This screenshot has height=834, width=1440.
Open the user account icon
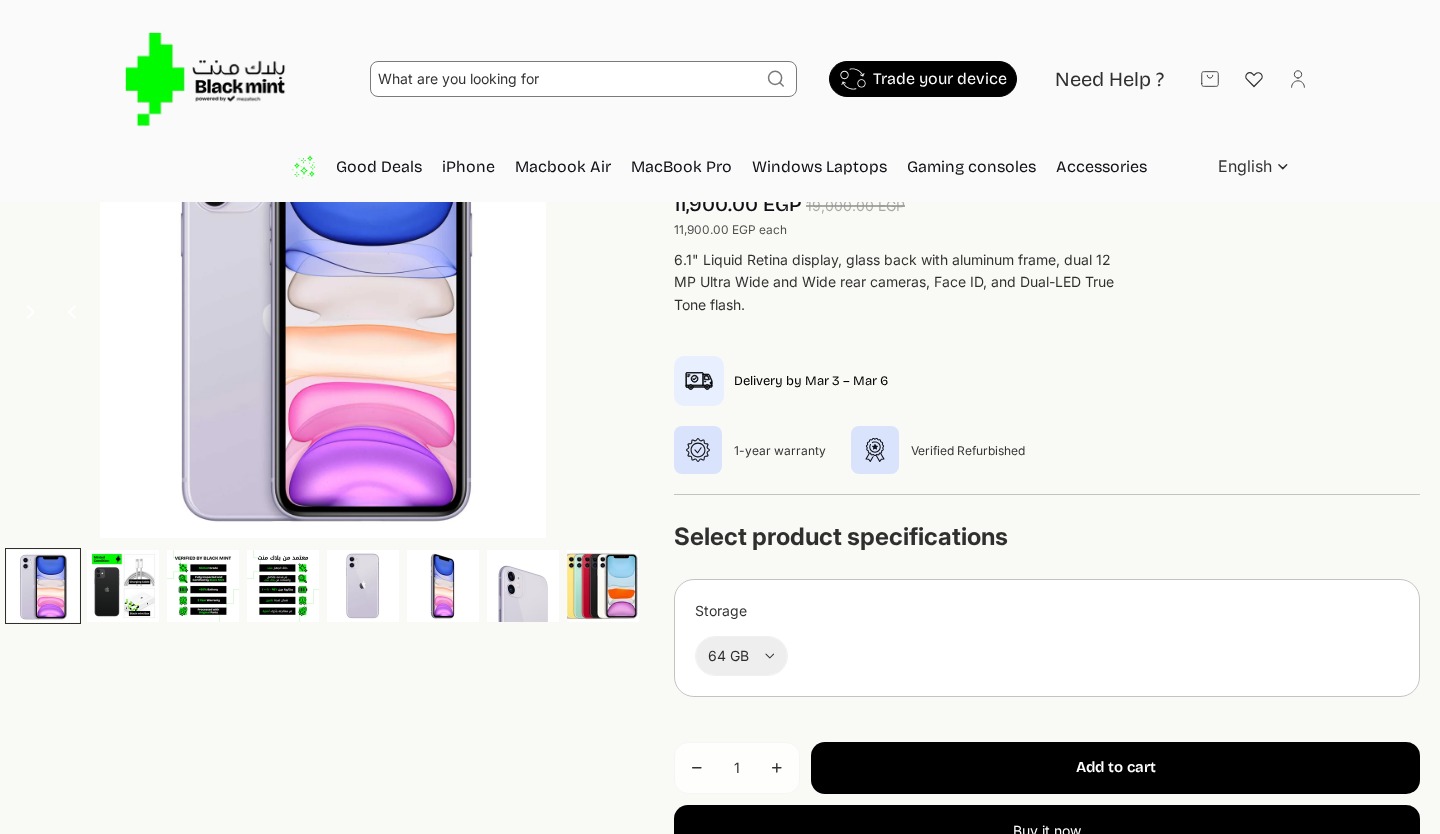click(x=1298, y=79)
